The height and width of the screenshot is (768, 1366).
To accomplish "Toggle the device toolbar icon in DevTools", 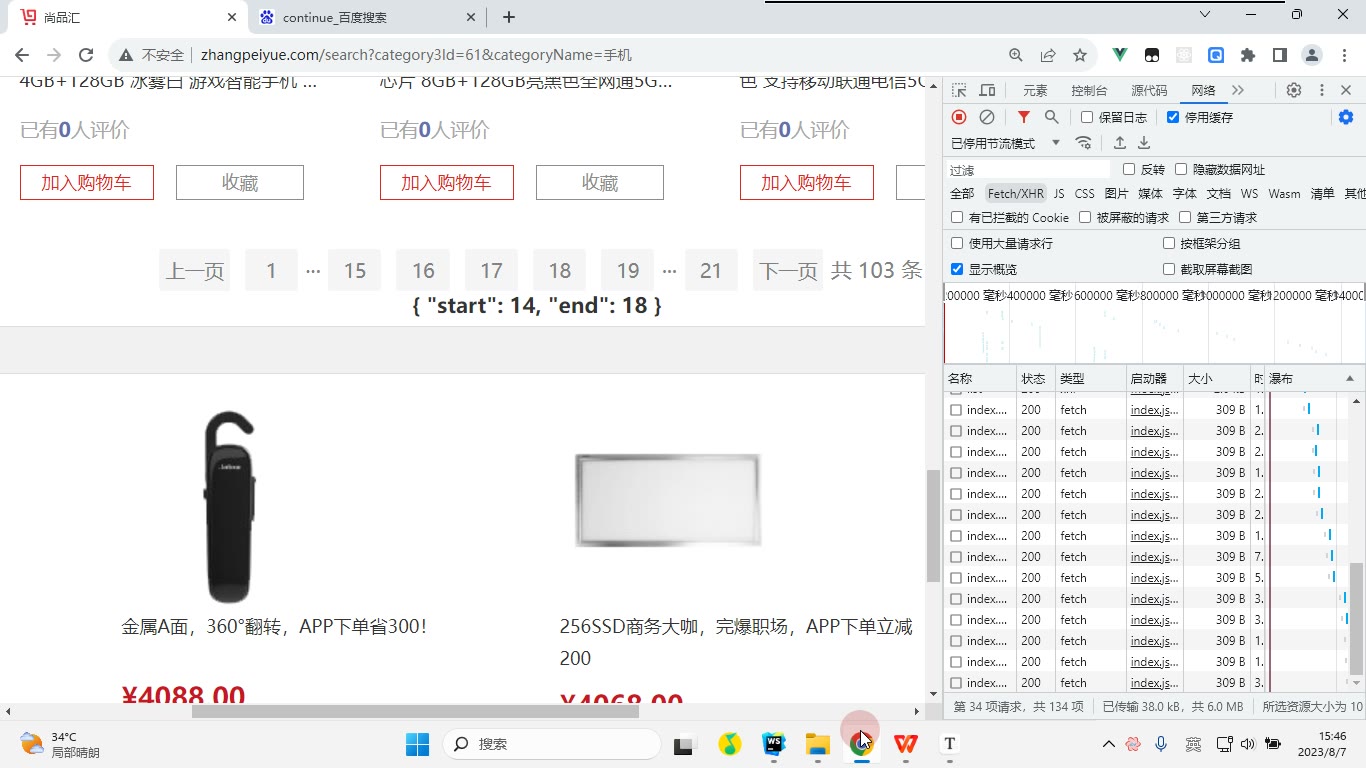I will point(987,90).
